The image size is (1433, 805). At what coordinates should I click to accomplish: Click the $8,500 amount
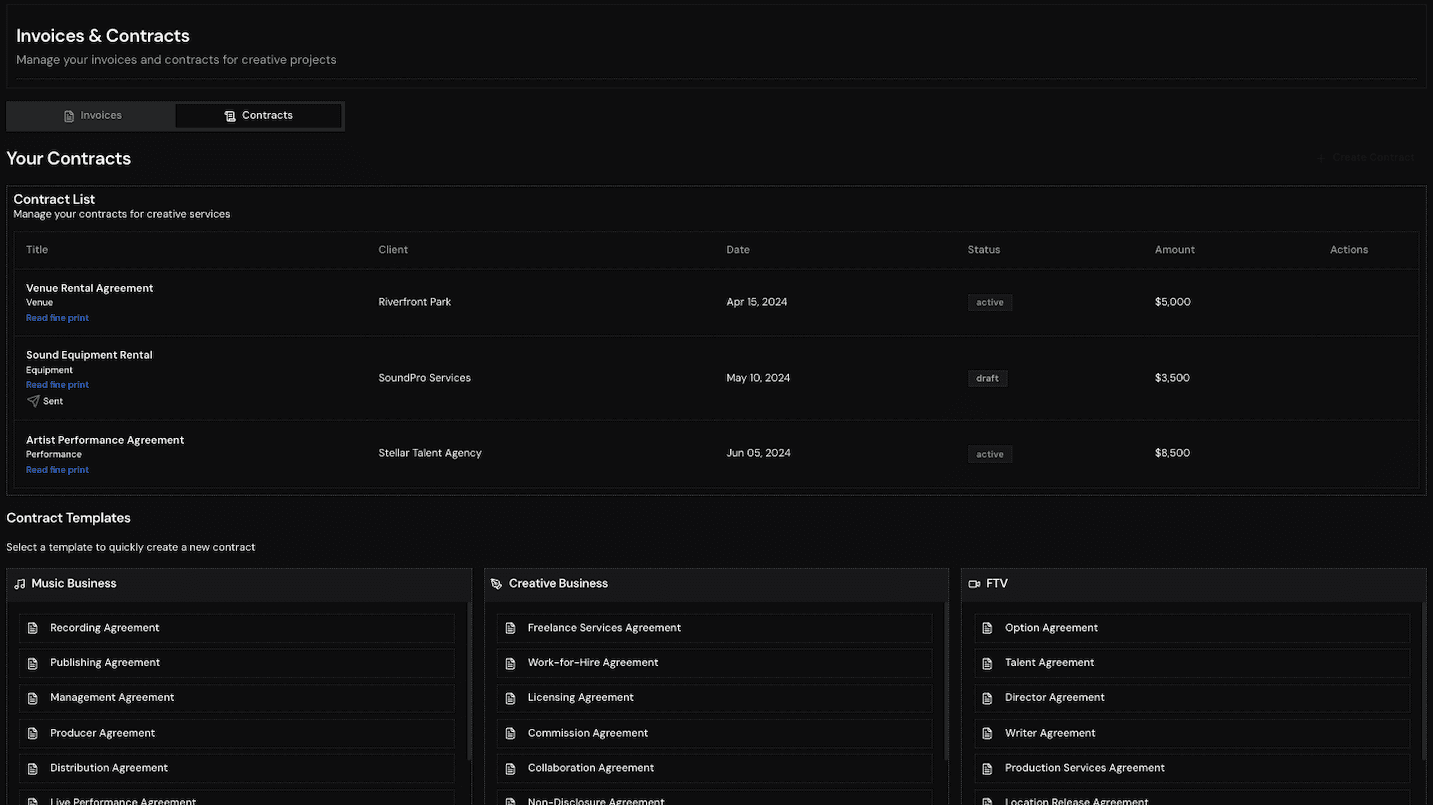coord(1172,453)
